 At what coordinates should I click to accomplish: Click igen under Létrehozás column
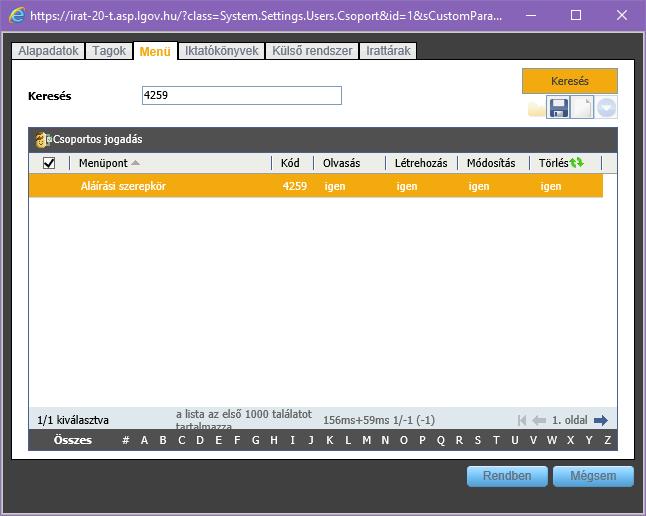[407, 186]
